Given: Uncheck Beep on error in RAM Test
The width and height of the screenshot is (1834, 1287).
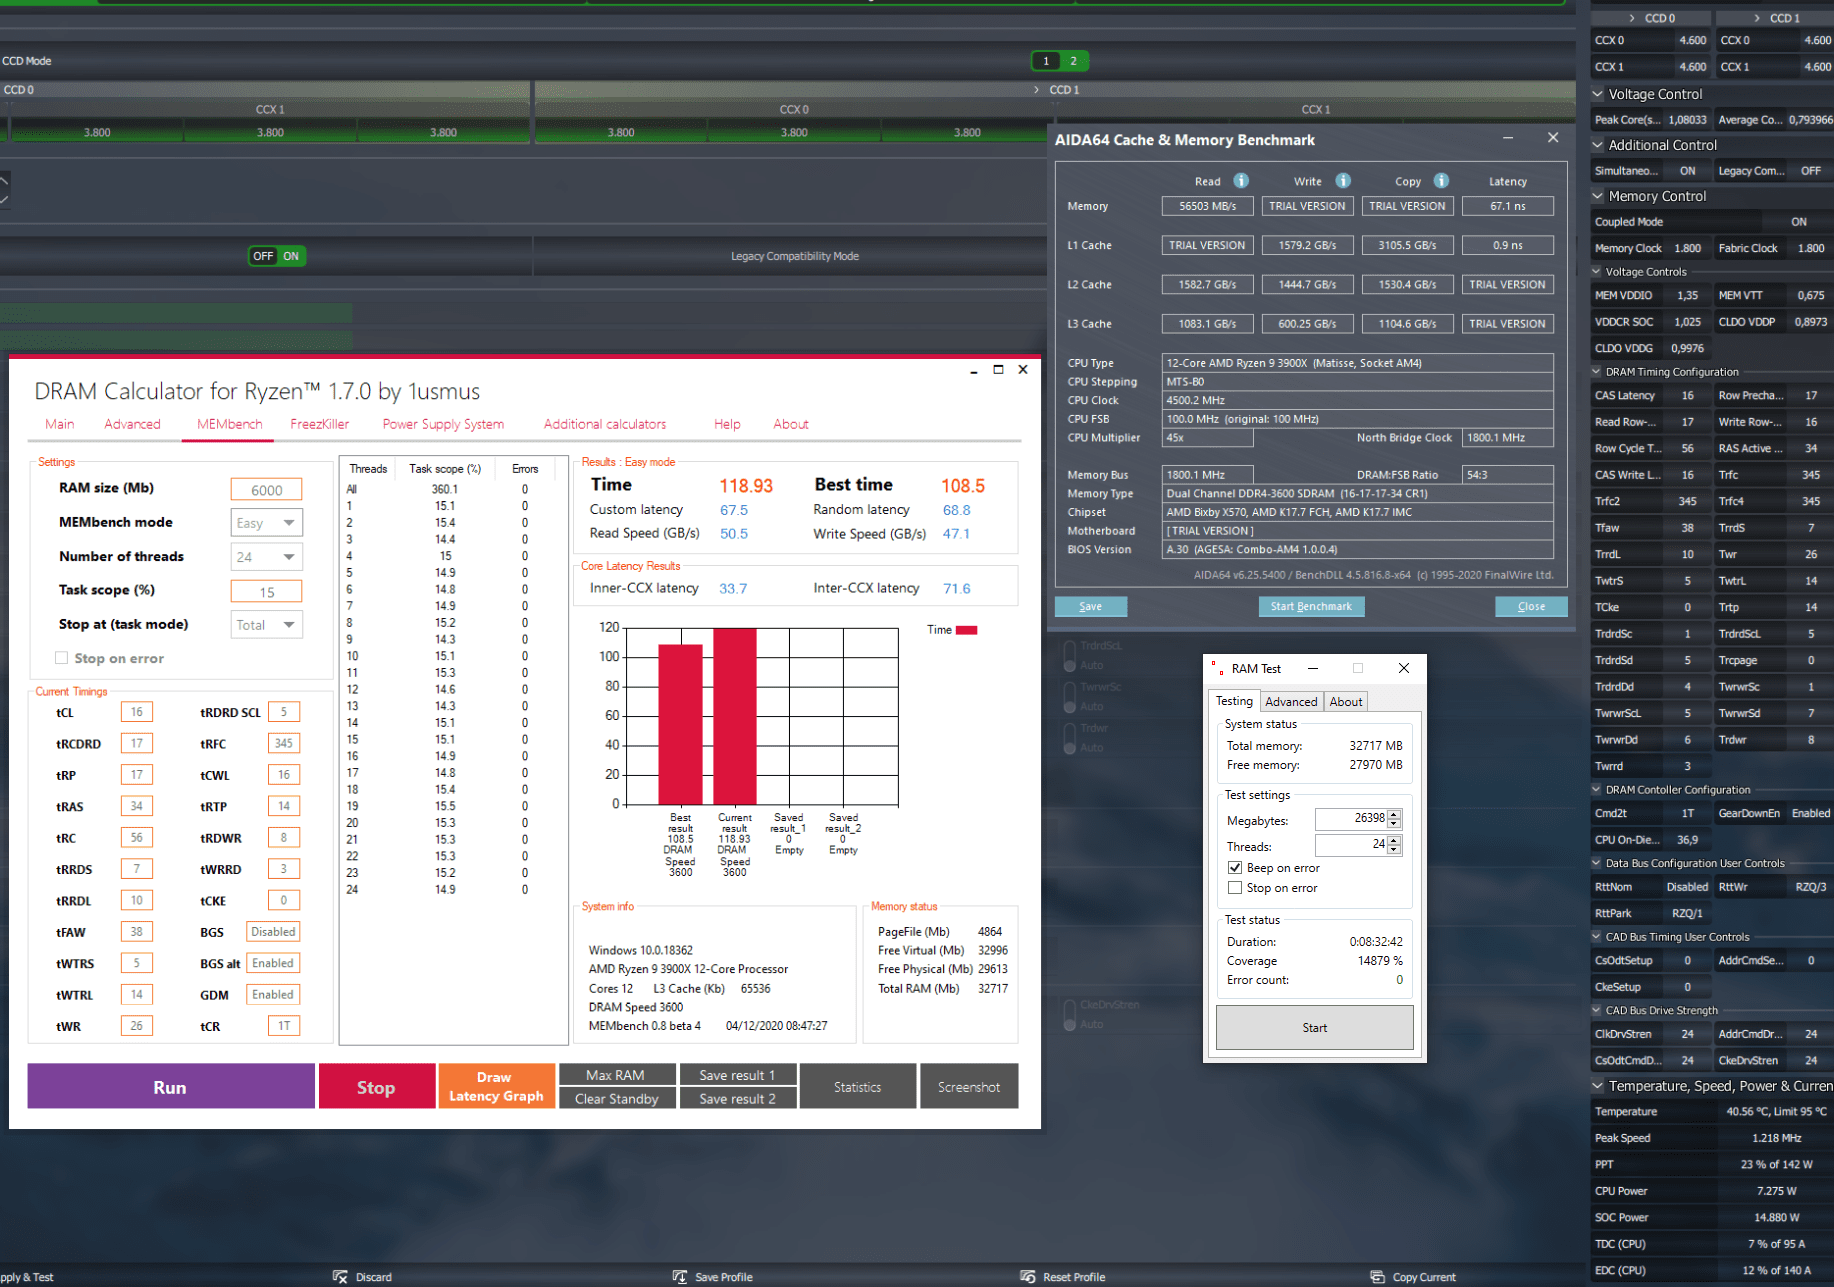Looking at the screenshot, I should [x=1235, y=868].
